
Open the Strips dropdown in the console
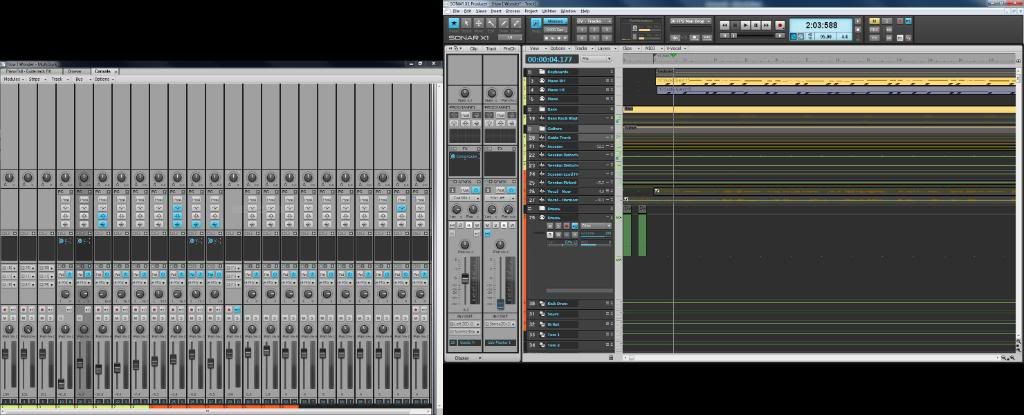pyautogui.click(x=35, y=79)
